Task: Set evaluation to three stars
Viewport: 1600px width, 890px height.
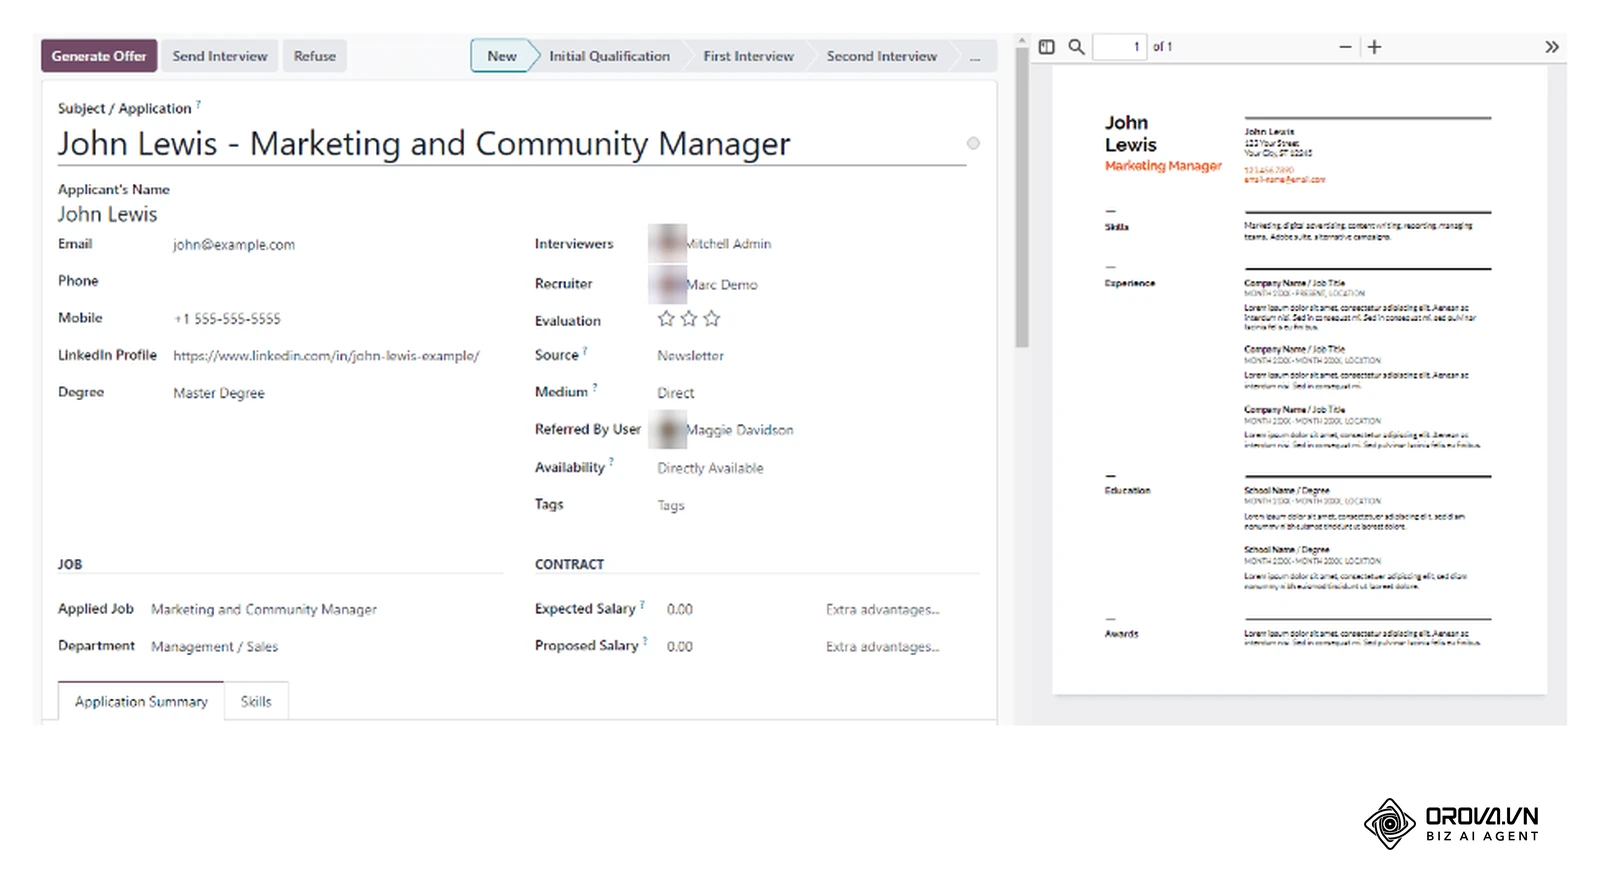Action: point(711,319)
